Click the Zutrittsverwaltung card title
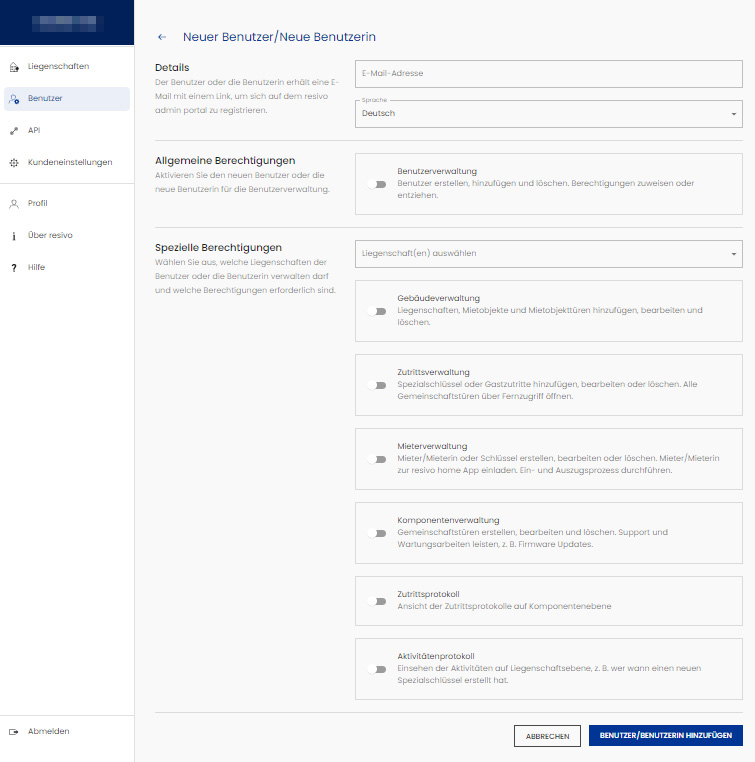Image resolution: width=755 pixels, height=762 pixels. 433,372
